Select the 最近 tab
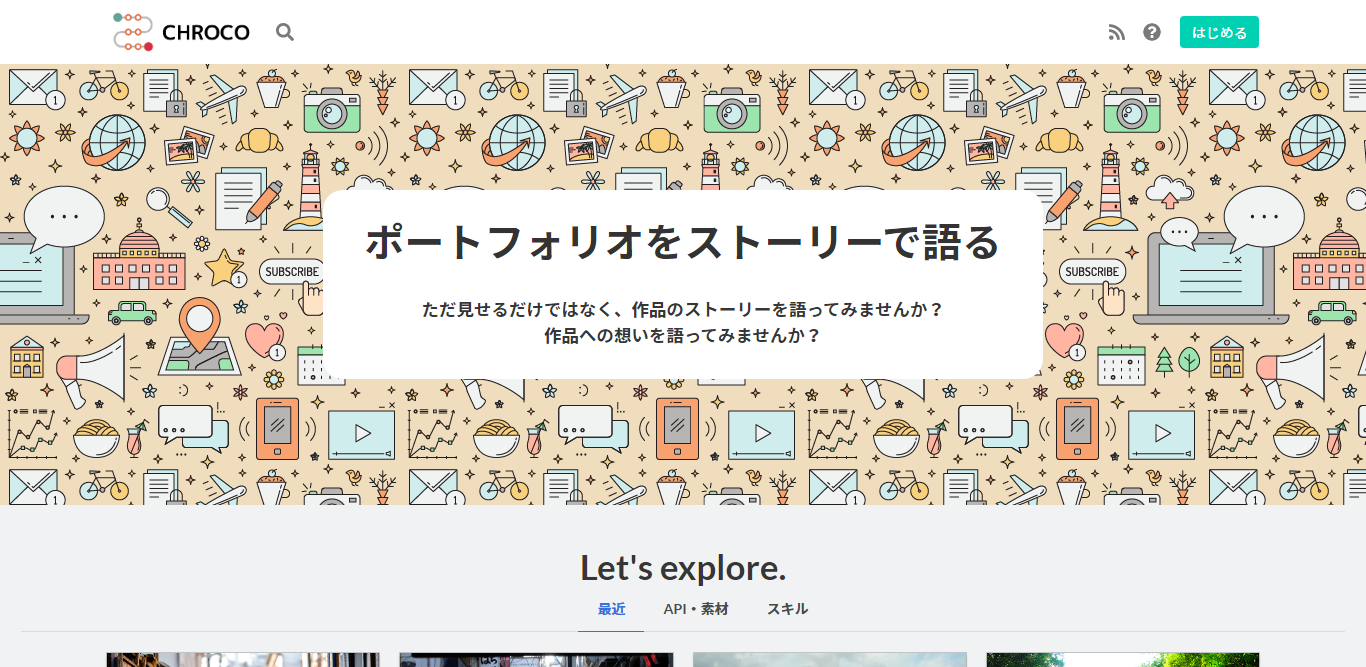 [x=611, y=609]
